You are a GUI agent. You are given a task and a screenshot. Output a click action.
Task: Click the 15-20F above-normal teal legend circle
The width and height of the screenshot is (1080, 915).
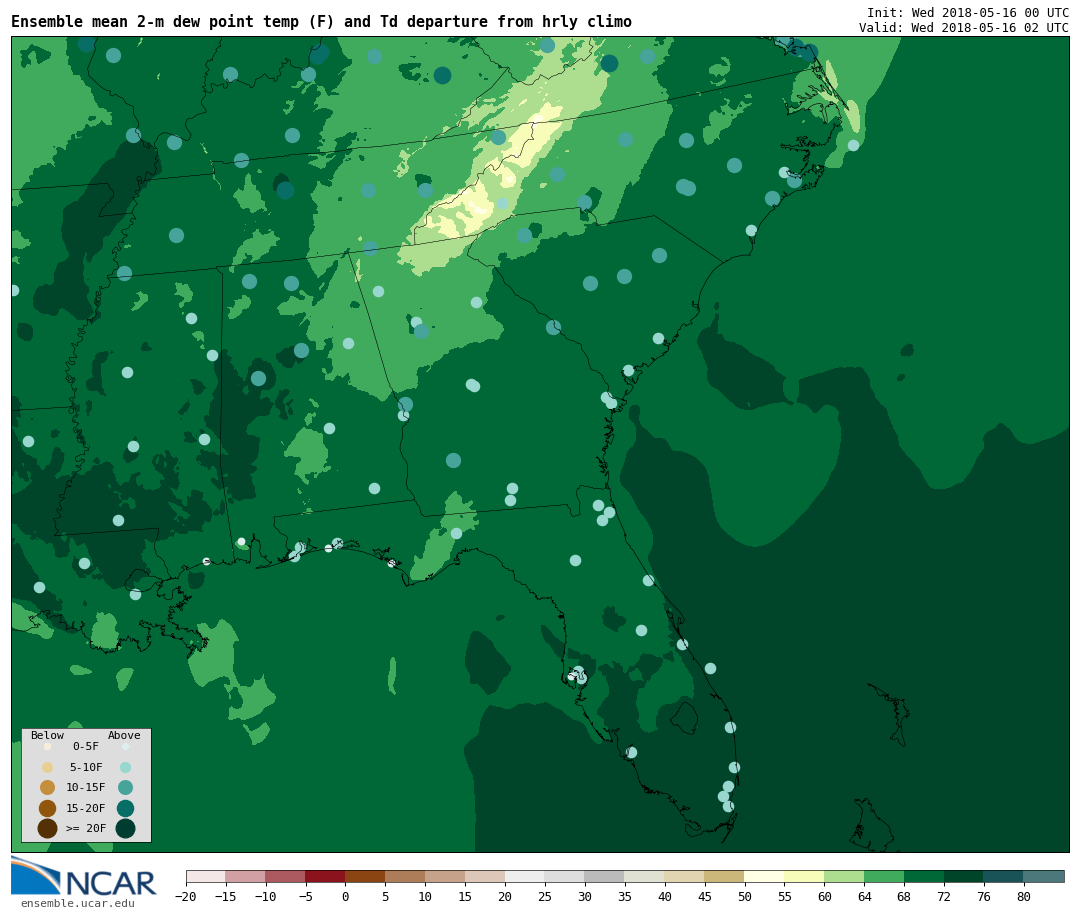[125, 808]
